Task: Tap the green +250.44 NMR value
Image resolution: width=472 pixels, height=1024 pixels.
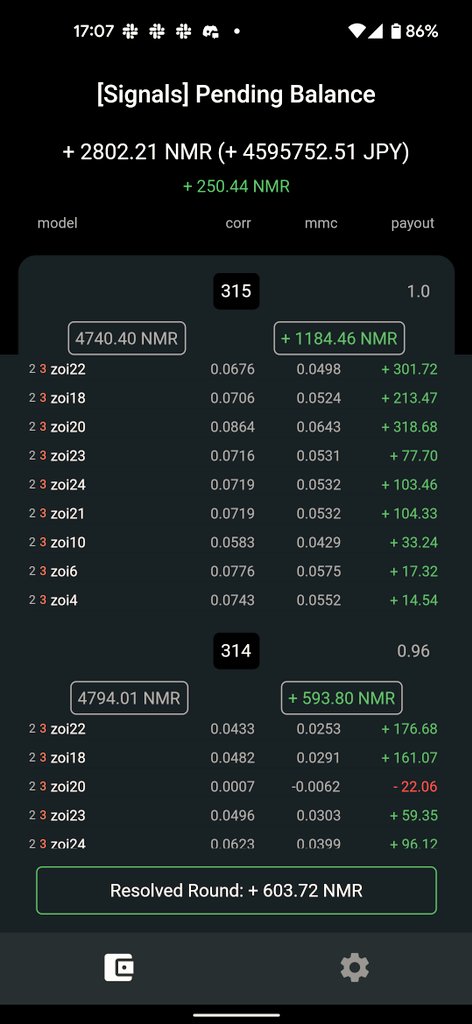Action: 236,186
